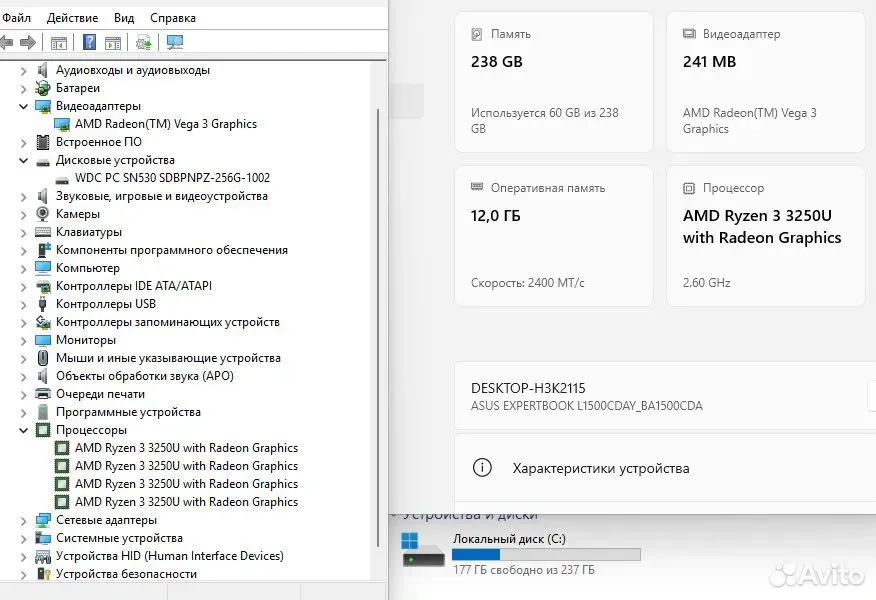Select AMD Radeon(TM) Vega 3 Graphics device

pos(166,124)
